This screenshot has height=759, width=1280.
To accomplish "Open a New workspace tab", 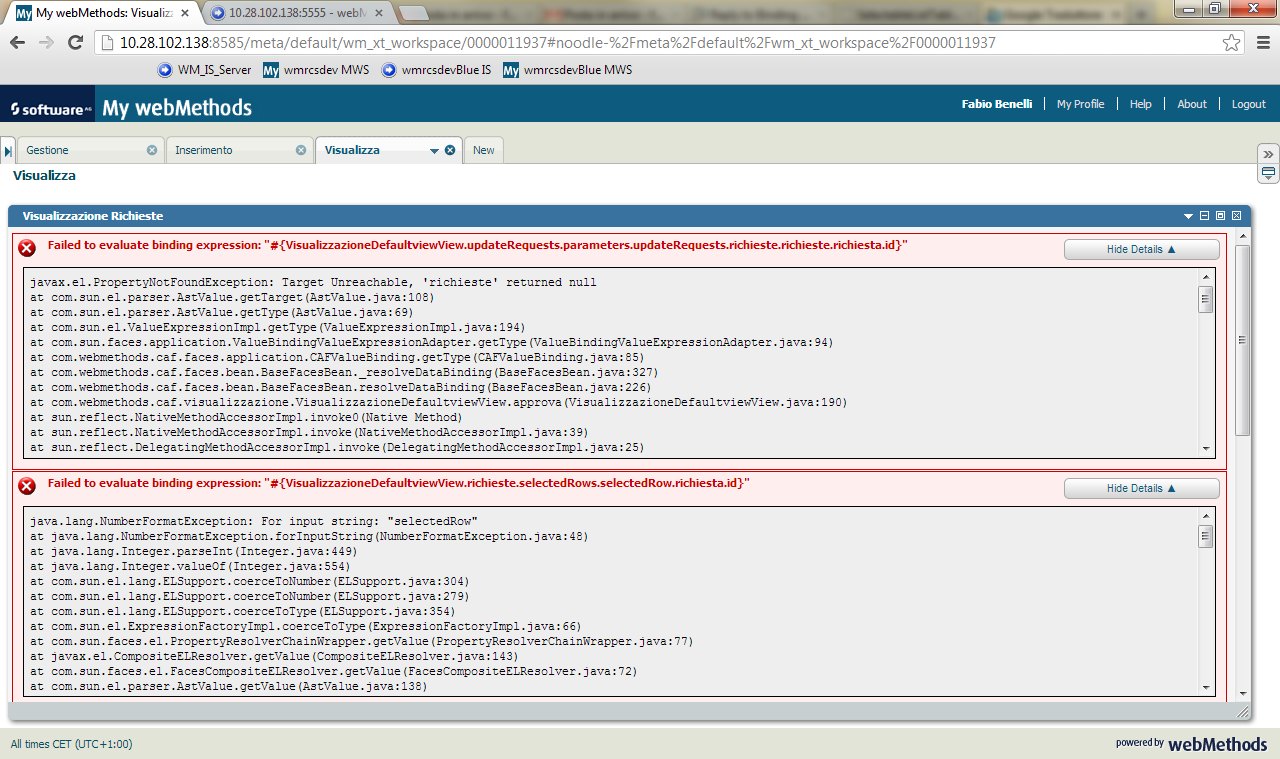I will pos(484,150).
